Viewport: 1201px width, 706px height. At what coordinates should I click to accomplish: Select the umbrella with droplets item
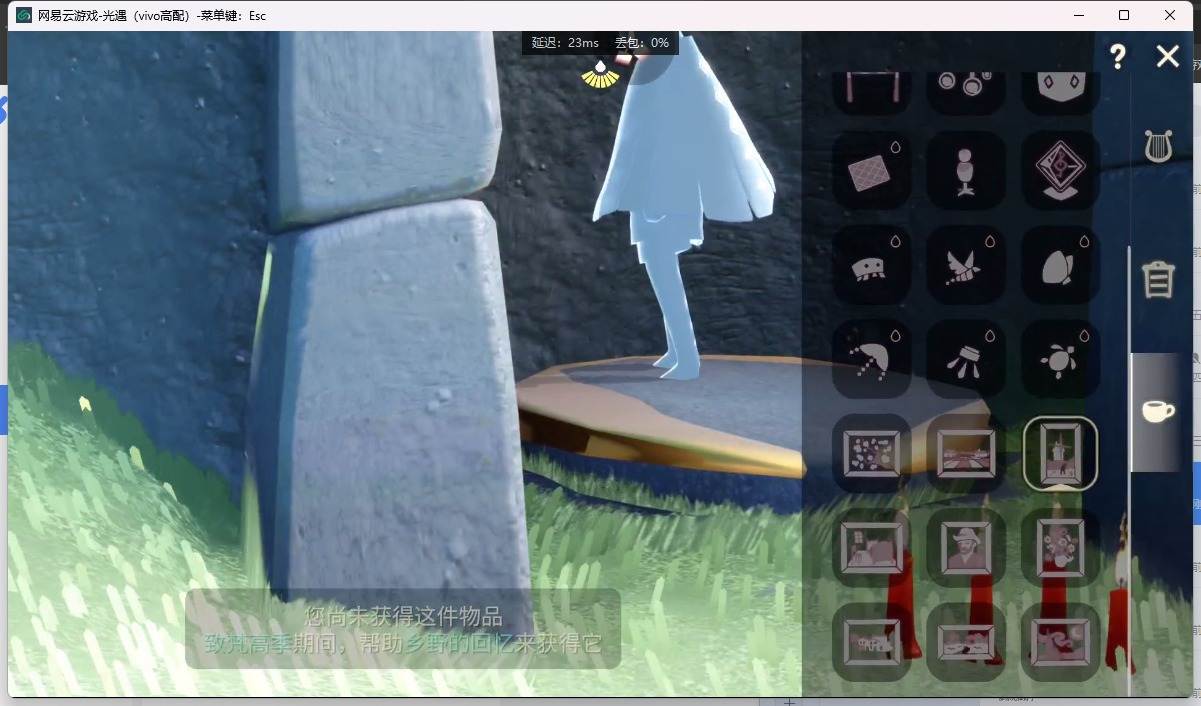871,360
